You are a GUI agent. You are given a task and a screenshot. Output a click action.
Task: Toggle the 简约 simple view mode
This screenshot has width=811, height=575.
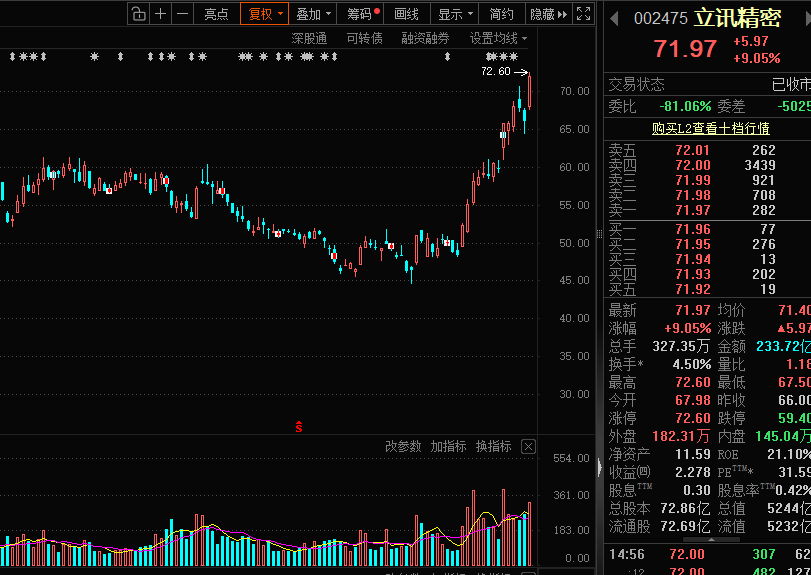[x=502, y=14]
